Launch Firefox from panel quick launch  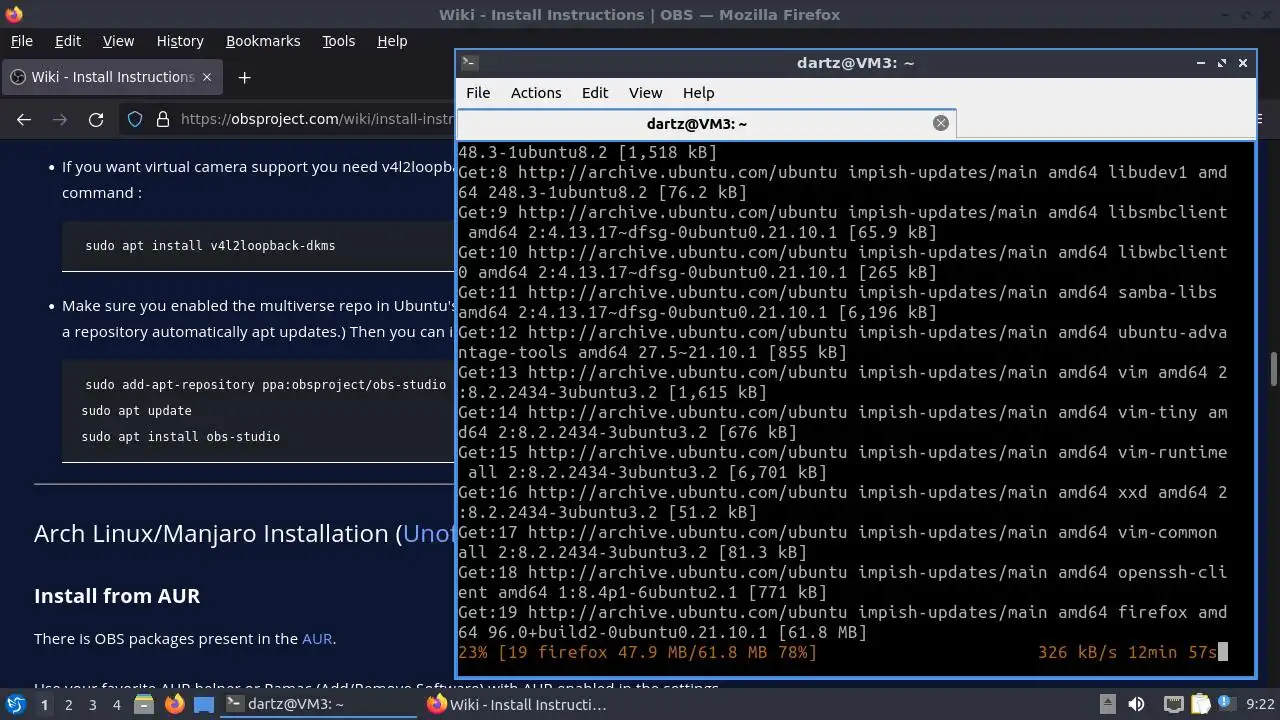pyautogui.click(x=174, y=704)
